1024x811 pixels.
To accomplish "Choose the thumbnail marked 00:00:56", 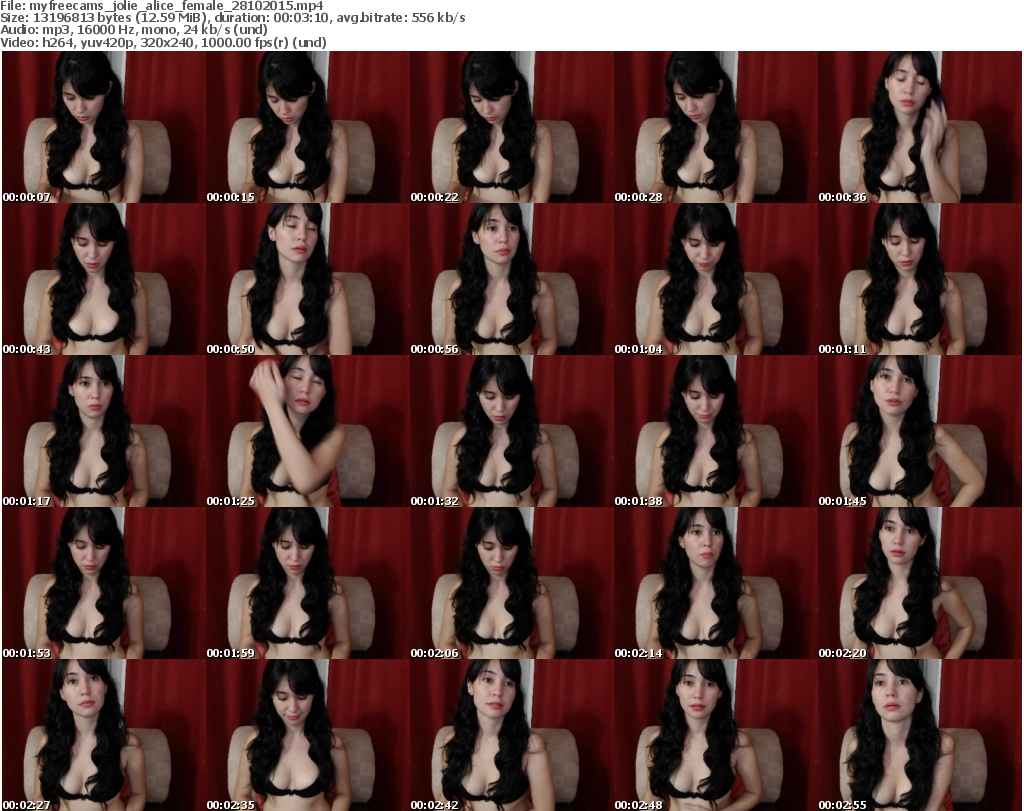I will (512, 279).
